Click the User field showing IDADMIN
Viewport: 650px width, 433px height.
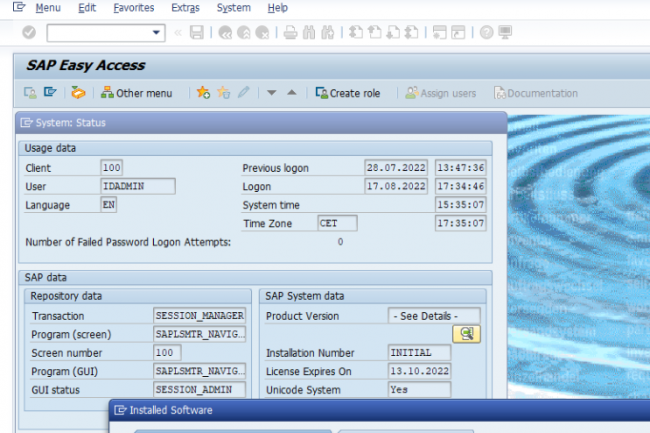point(138,186)
